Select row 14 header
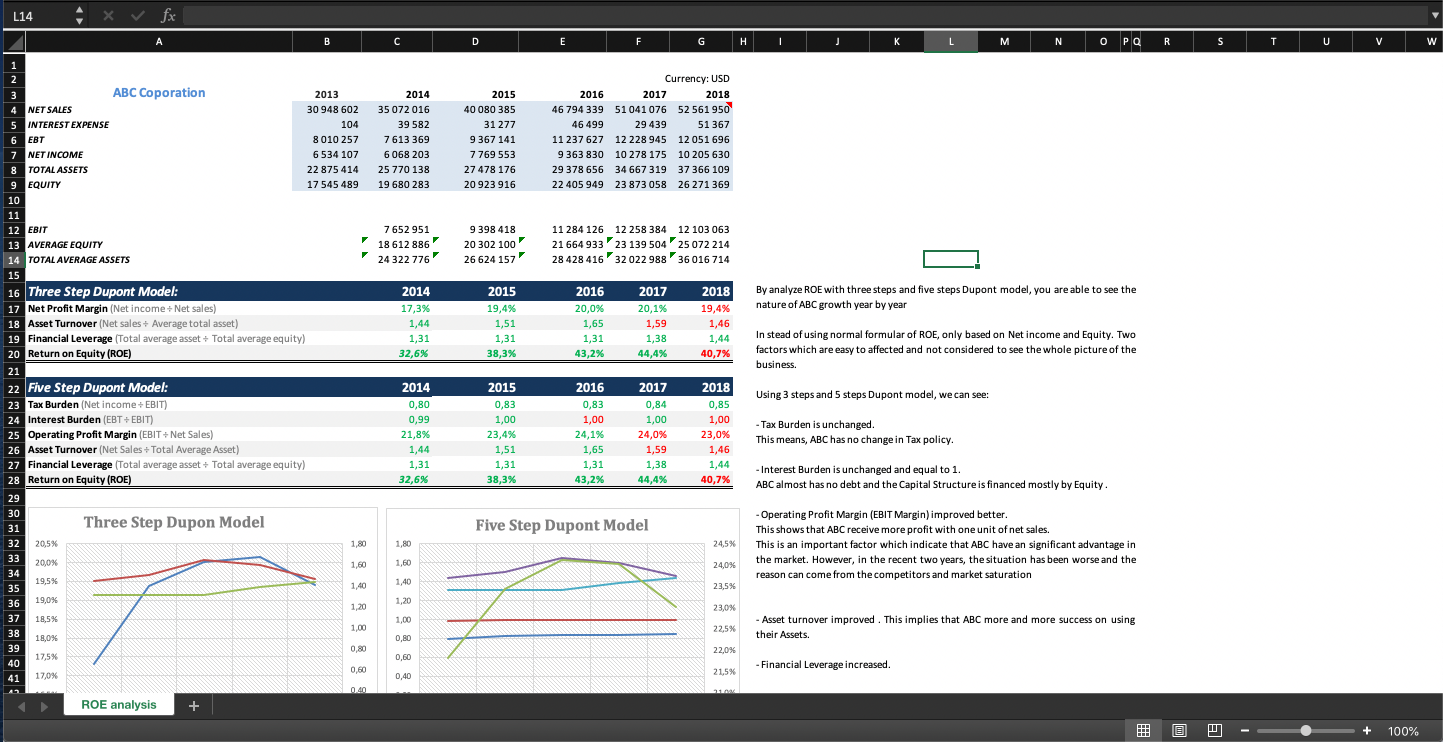Screen dimensions: 1443x742 [x=13, y=259]
